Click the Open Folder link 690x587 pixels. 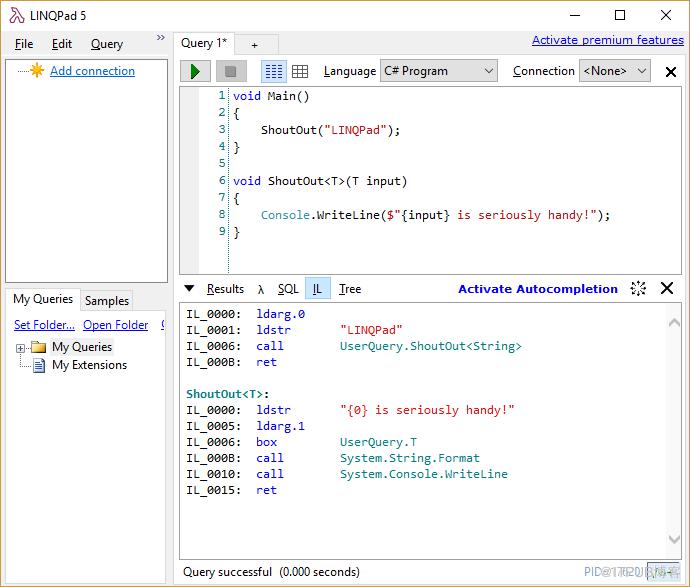coord(116,325)
